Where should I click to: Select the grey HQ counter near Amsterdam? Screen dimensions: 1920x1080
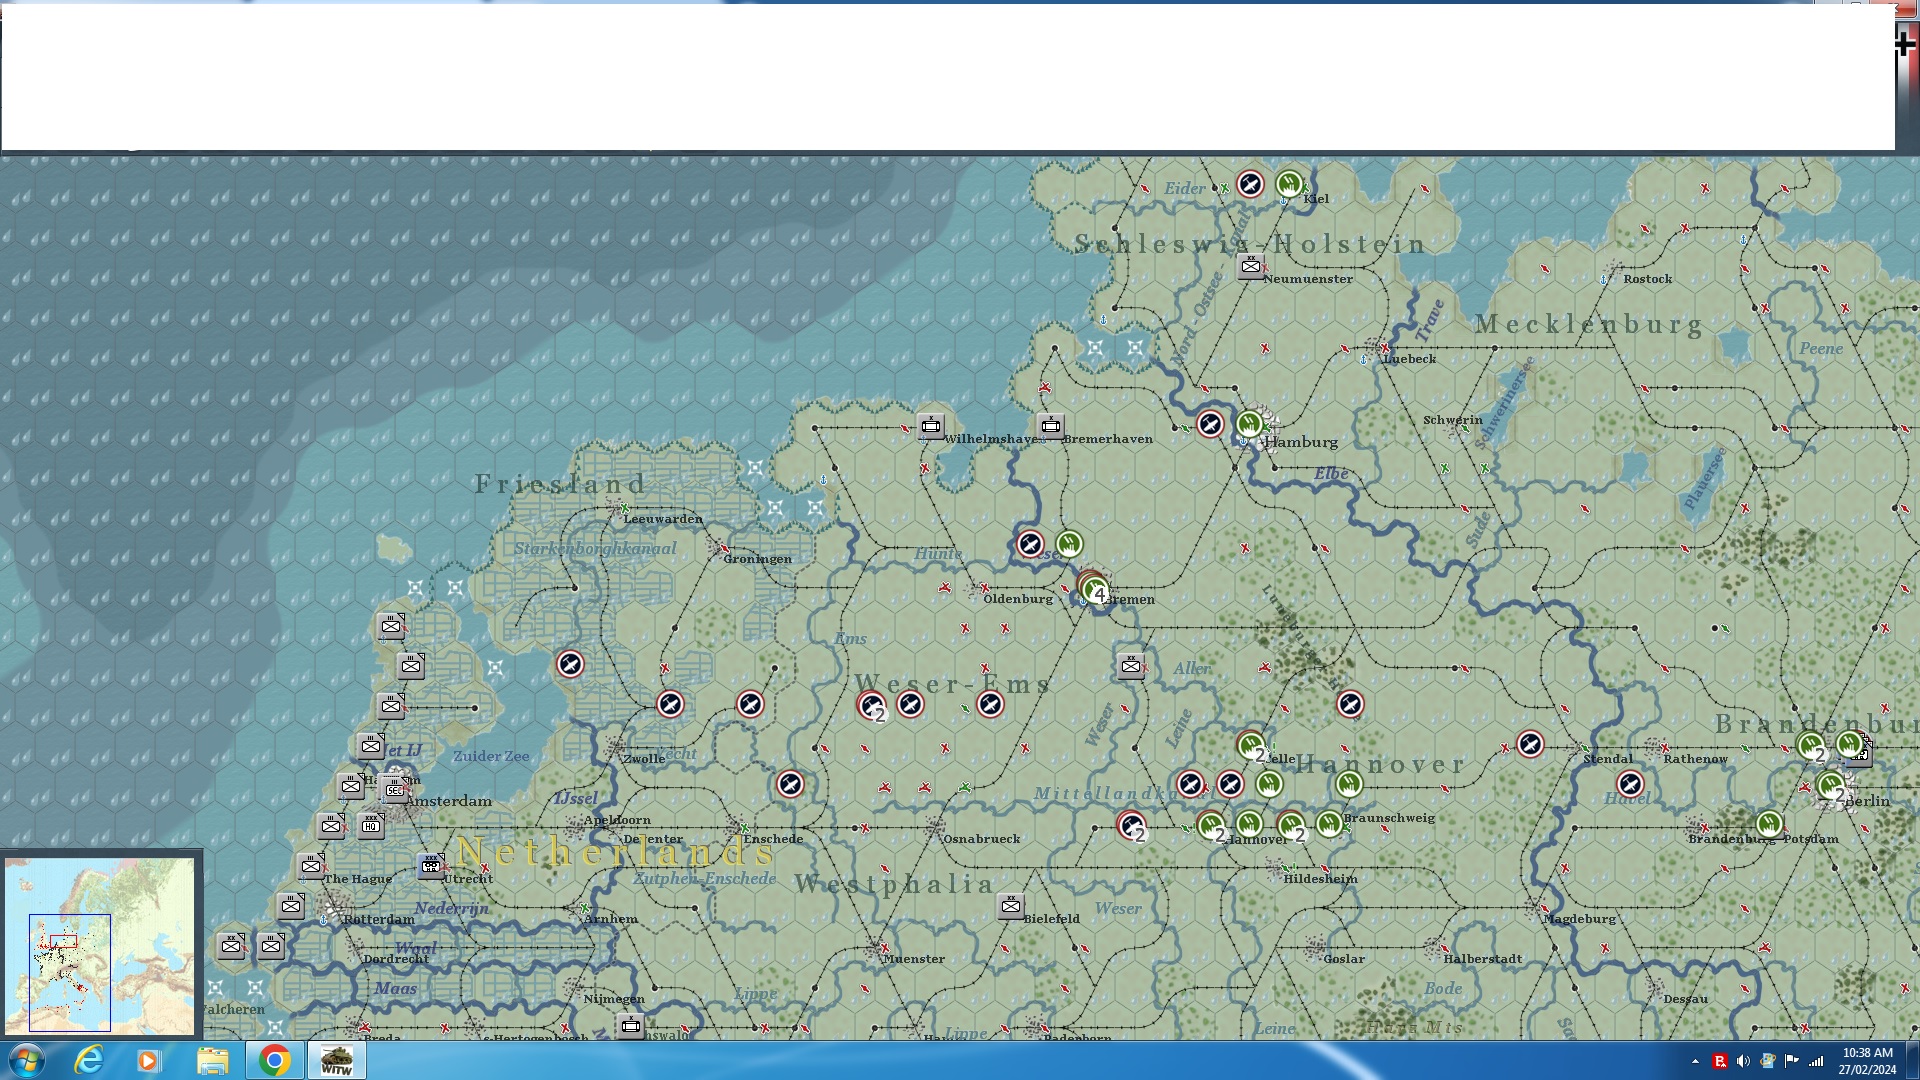click(371, 825)
